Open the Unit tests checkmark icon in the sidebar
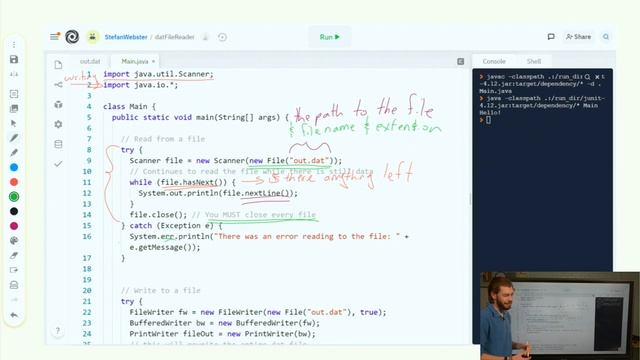Viewport: 640px width, 360px height. (58, 164)
